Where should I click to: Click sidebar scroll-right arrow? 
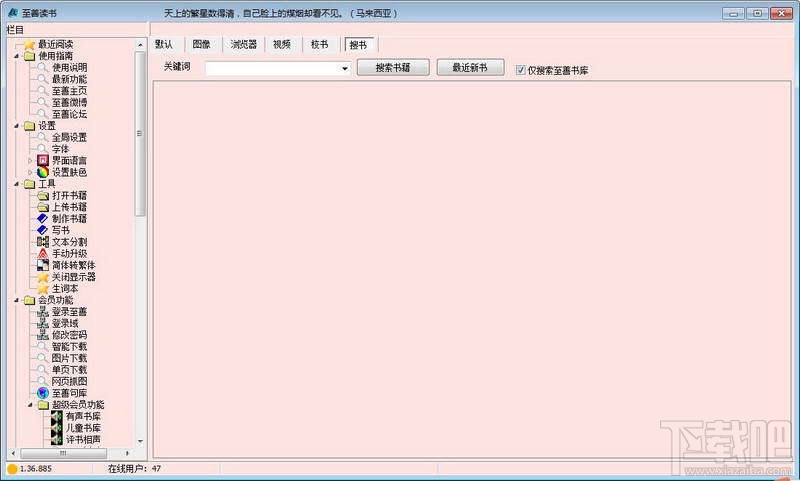click(x=128, y=453)
